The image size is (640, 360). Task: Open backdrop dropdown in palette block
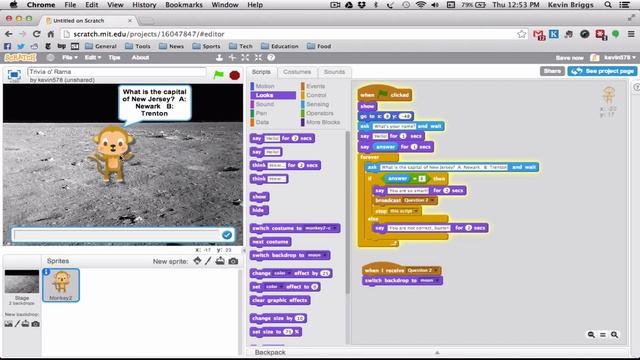pyautogui.click(x=325, y=256)
